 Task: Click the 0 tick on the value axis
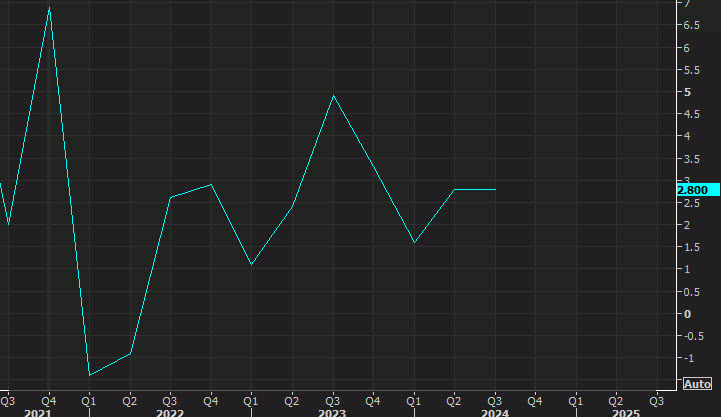(687, 314)
